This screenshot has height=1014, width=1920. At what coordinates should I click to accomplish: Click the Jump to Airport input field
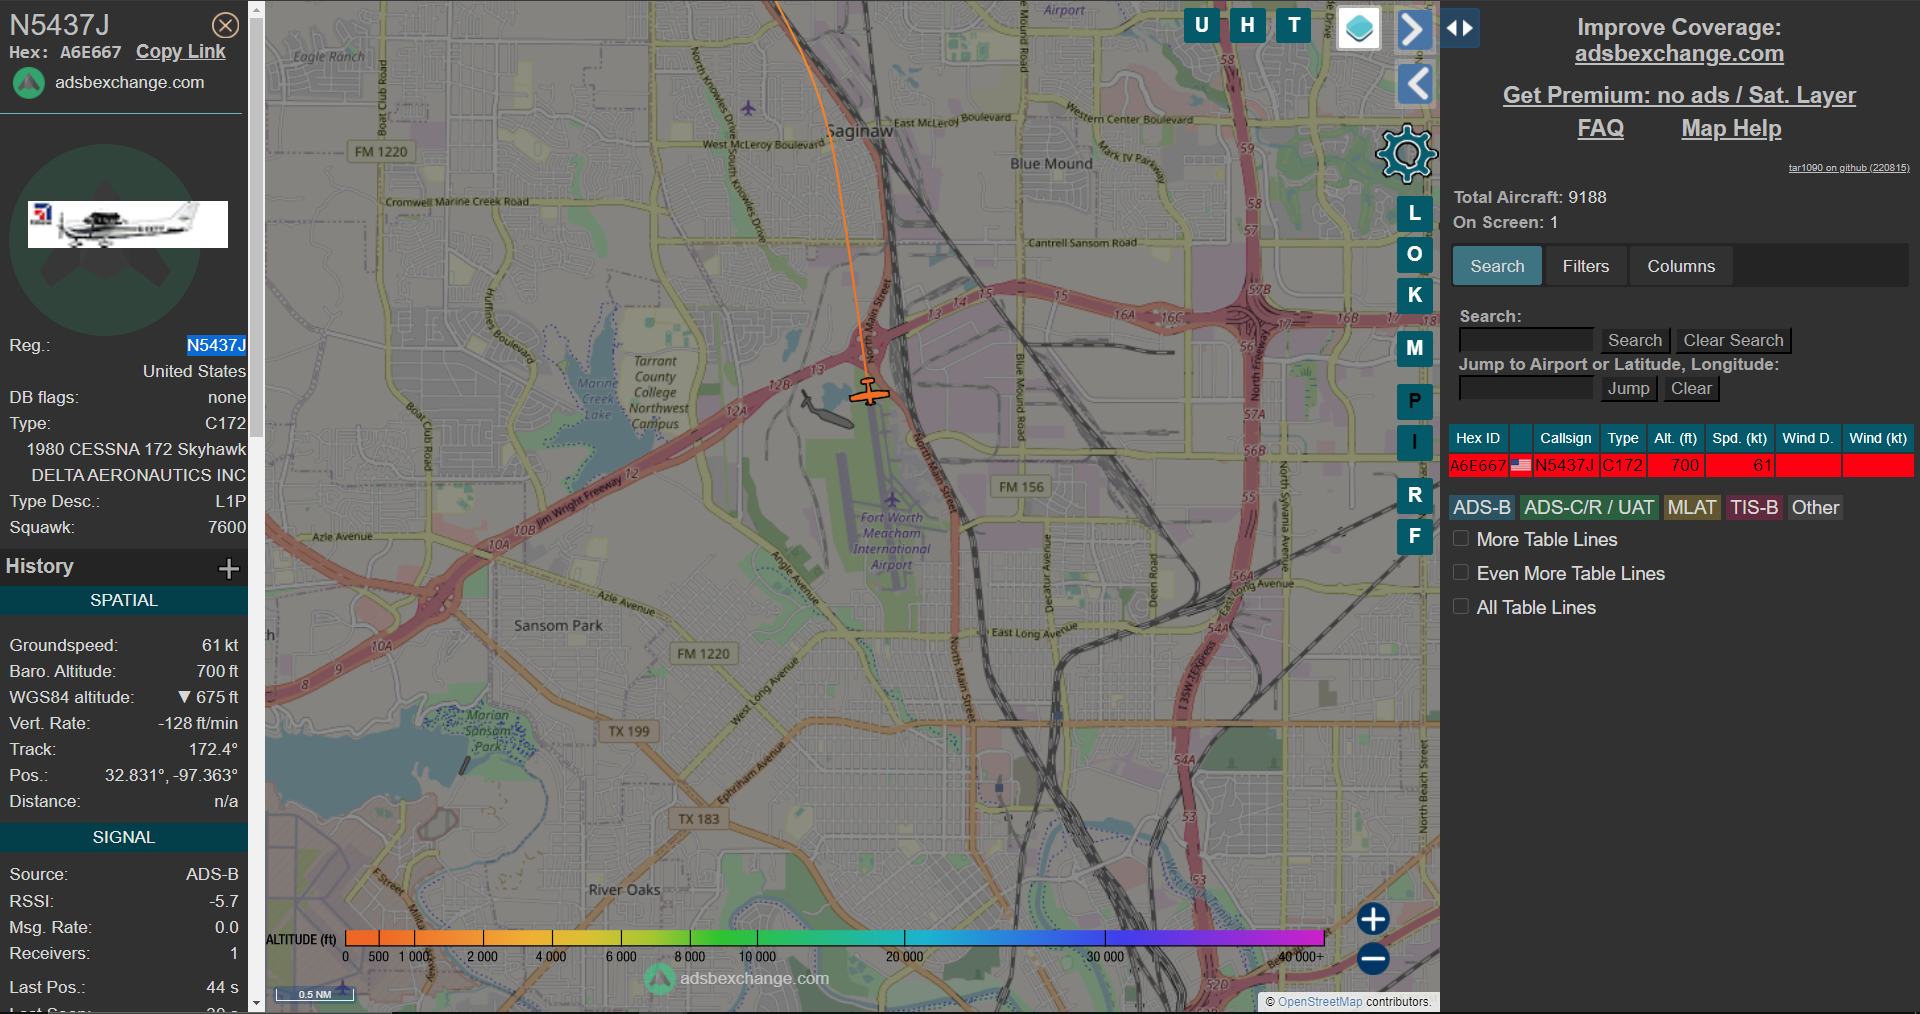pos(1526,389)
